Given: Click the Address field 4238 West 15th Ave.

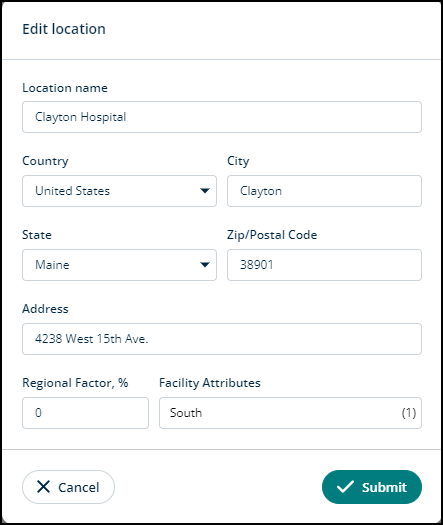Looking at the screenshot, I should 222,339.
